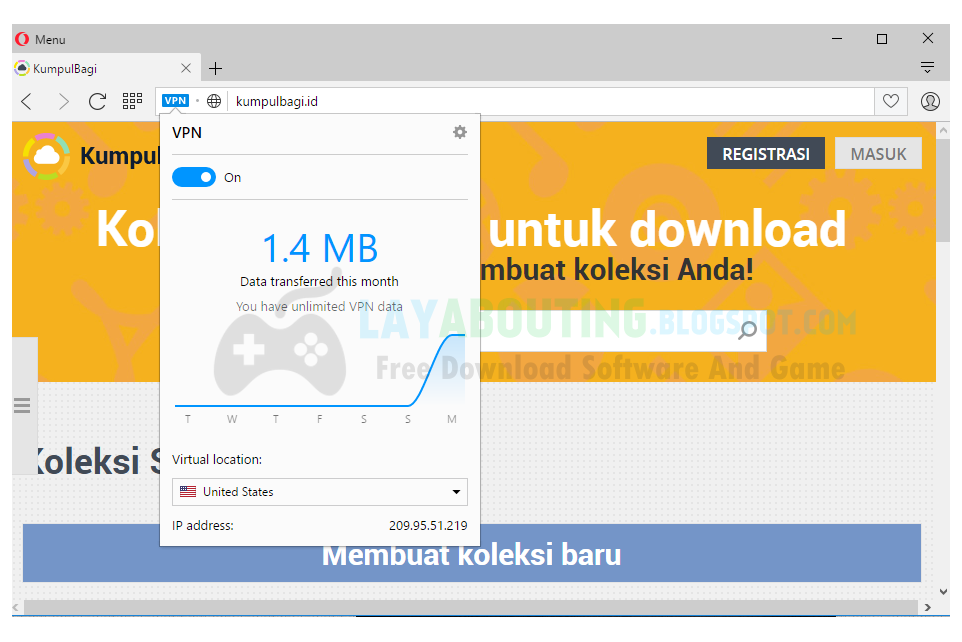
Task: Open the Opera Menu
Action: (40, 39)
